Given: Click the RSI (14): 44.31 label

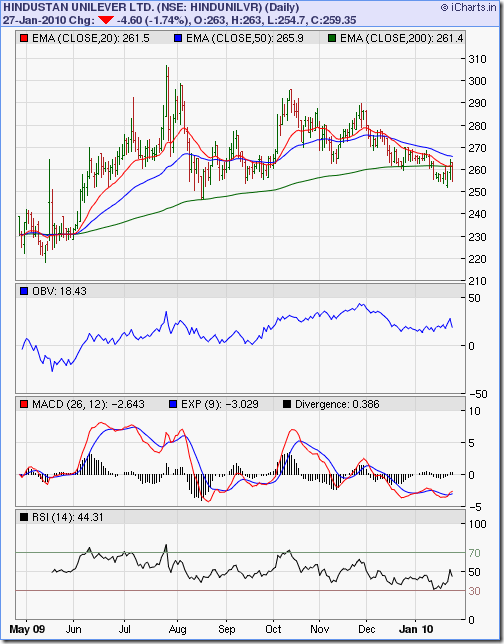Looking at the screenshot, I should (x=68, y=517).
